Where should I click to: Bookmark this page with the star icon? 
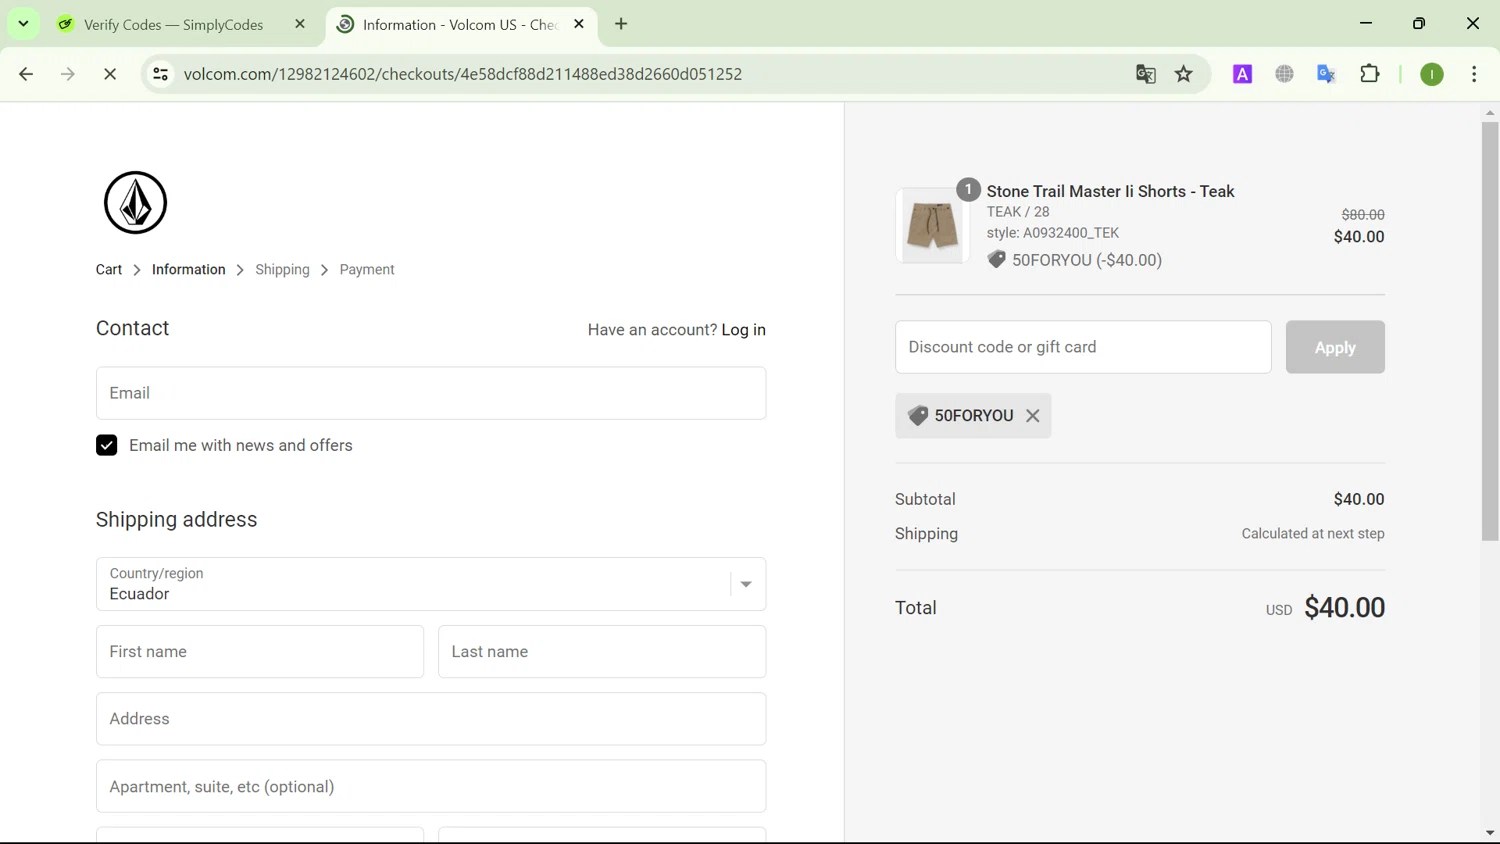pos(1184,74)
